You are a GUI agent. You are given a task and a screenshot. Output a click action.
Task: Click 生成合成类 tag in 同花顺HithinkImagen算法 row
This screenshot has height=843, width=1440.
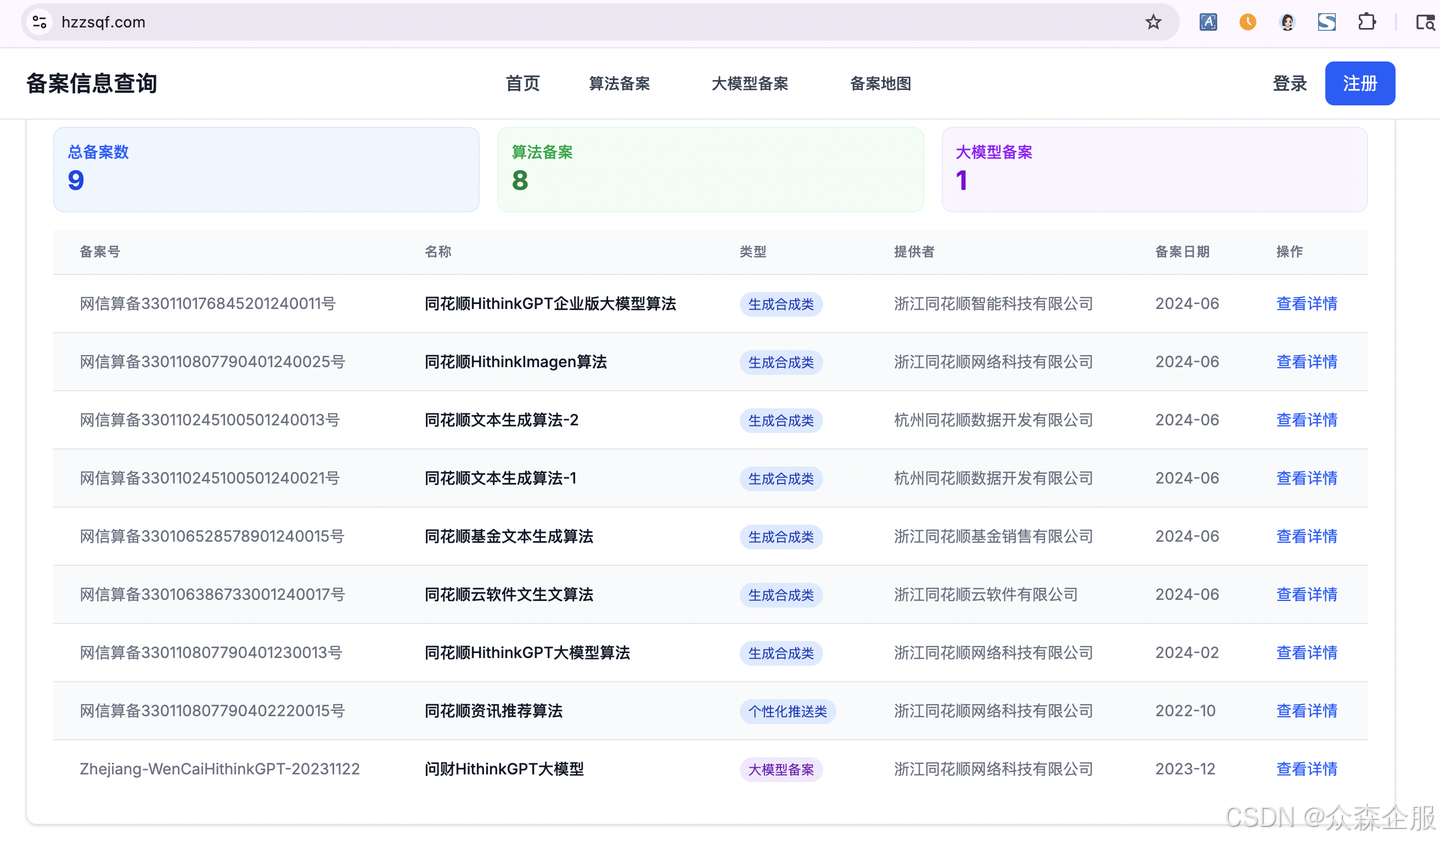[781, 362]
